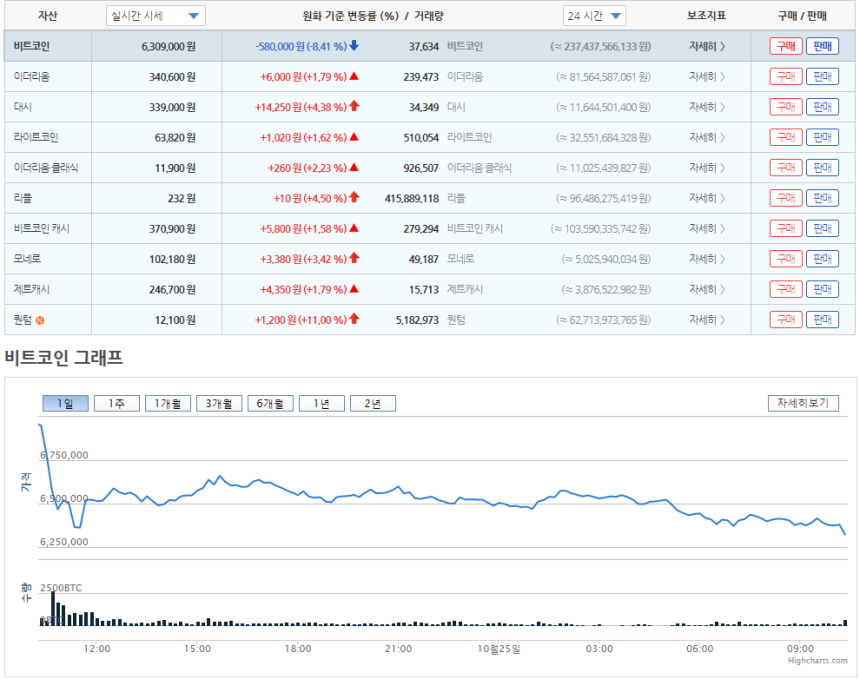The image size is (860, 679).
Task: Open the 실시간 시세 dropdown
Action: pyautogui.click(x=156, y=16)
